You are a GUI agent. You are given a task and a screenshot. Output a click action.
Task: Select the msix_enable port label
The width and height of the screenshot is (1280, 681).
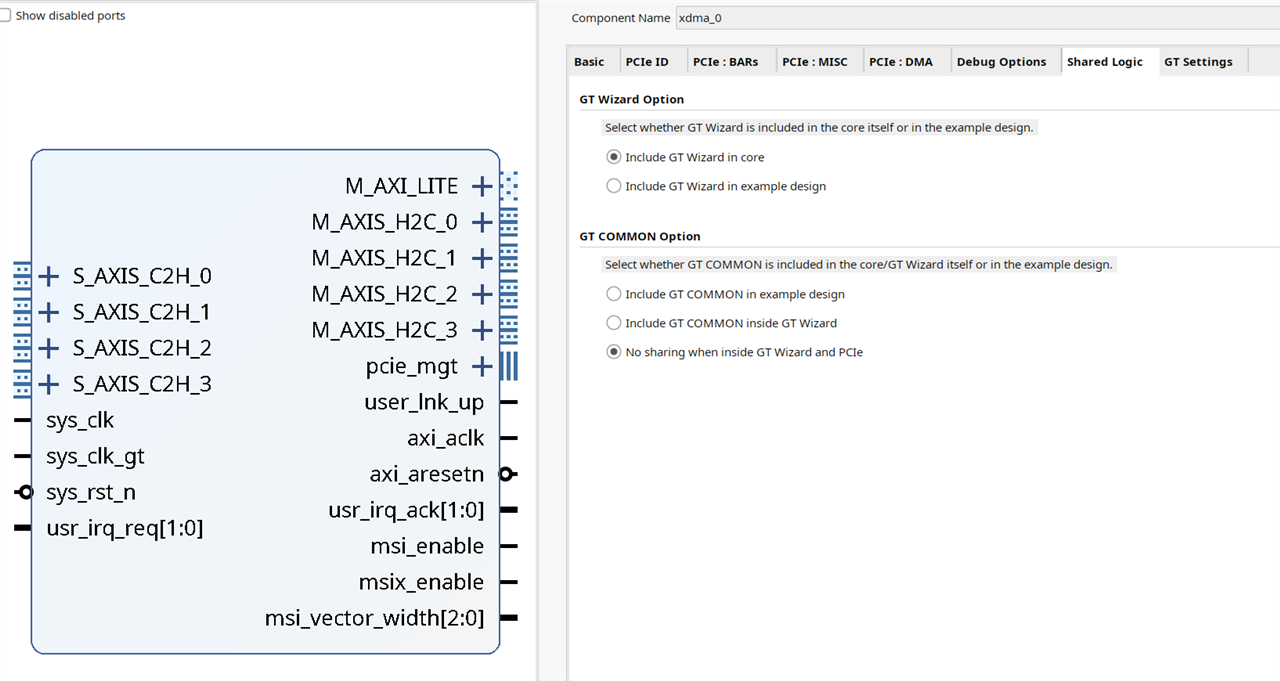click(422, 582)
